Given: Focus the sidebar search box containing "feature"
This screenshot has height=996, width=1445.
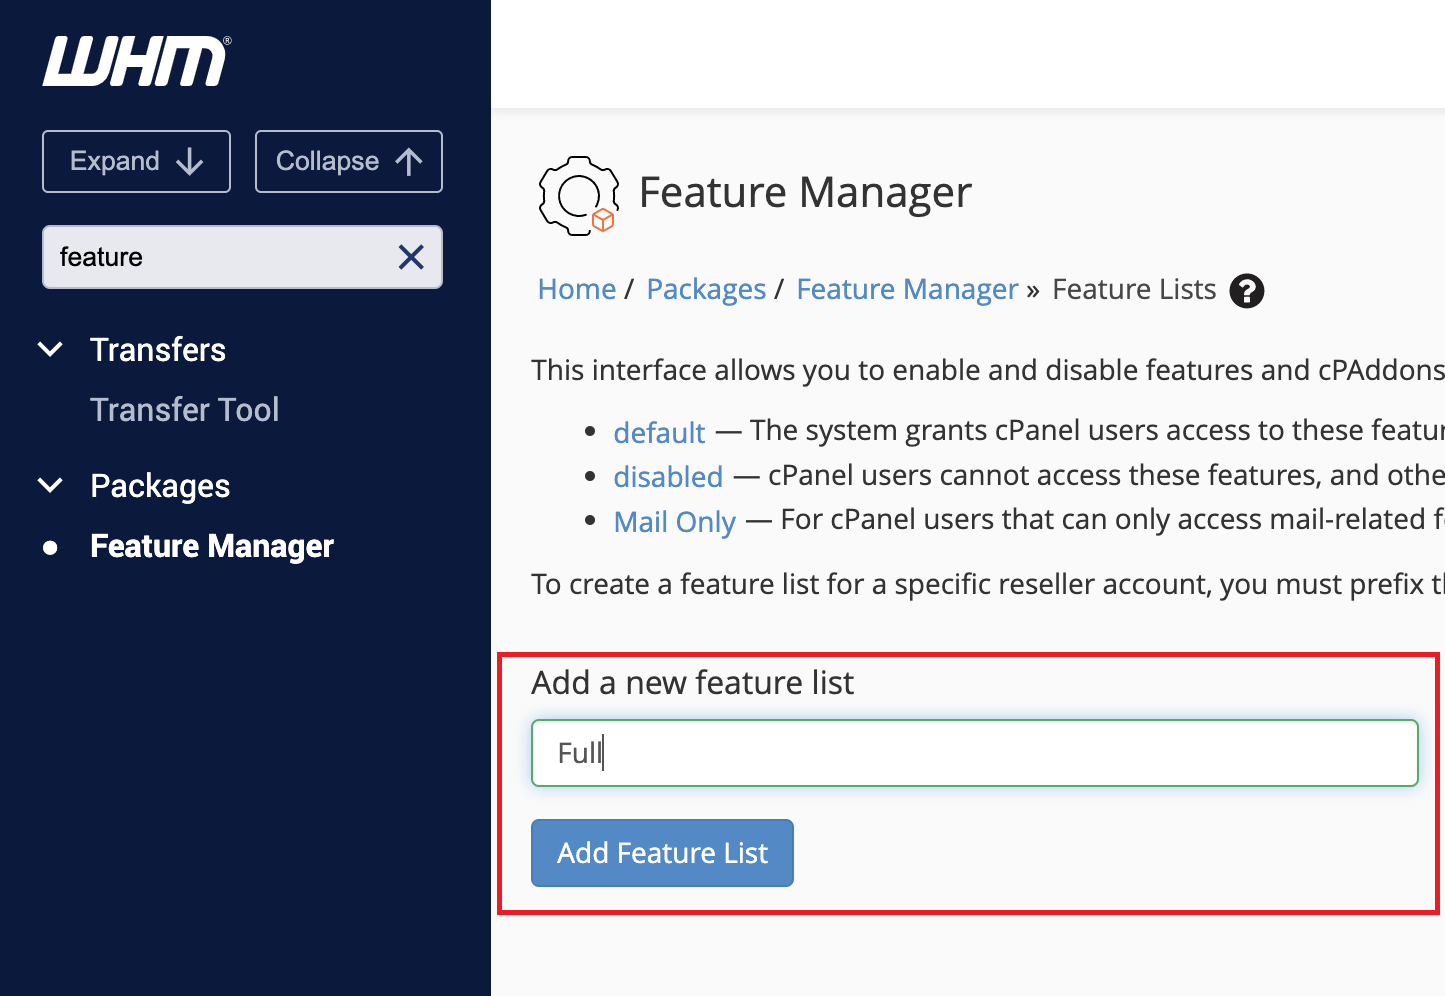Looking at the screenshot, I should click(220, 258).
